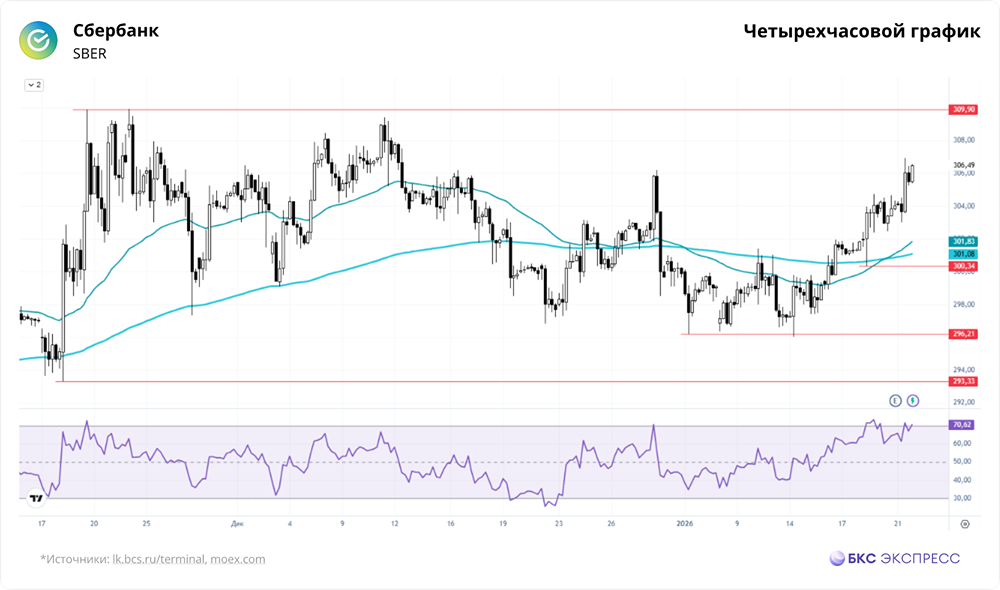Click the 293,33 support price label
Viewport: 1000px width, 590px height.
point(964,381)
